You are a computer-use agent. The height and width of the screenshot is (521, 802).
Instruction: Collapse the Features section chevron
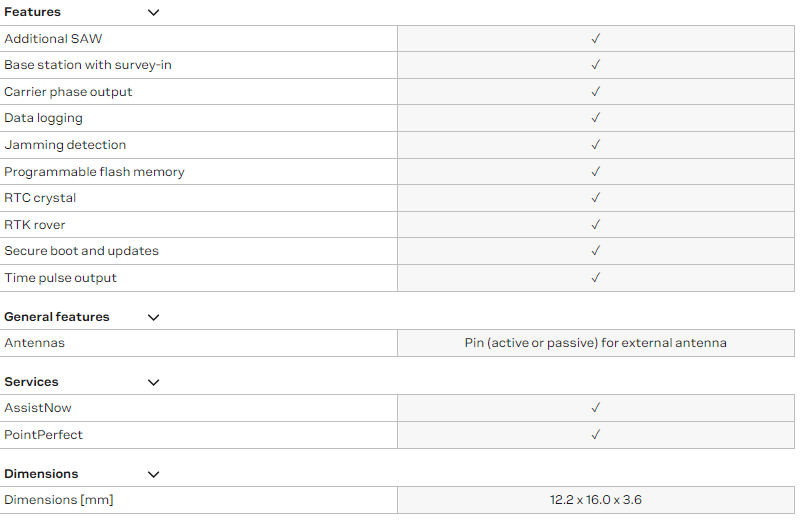pos(153,12)
